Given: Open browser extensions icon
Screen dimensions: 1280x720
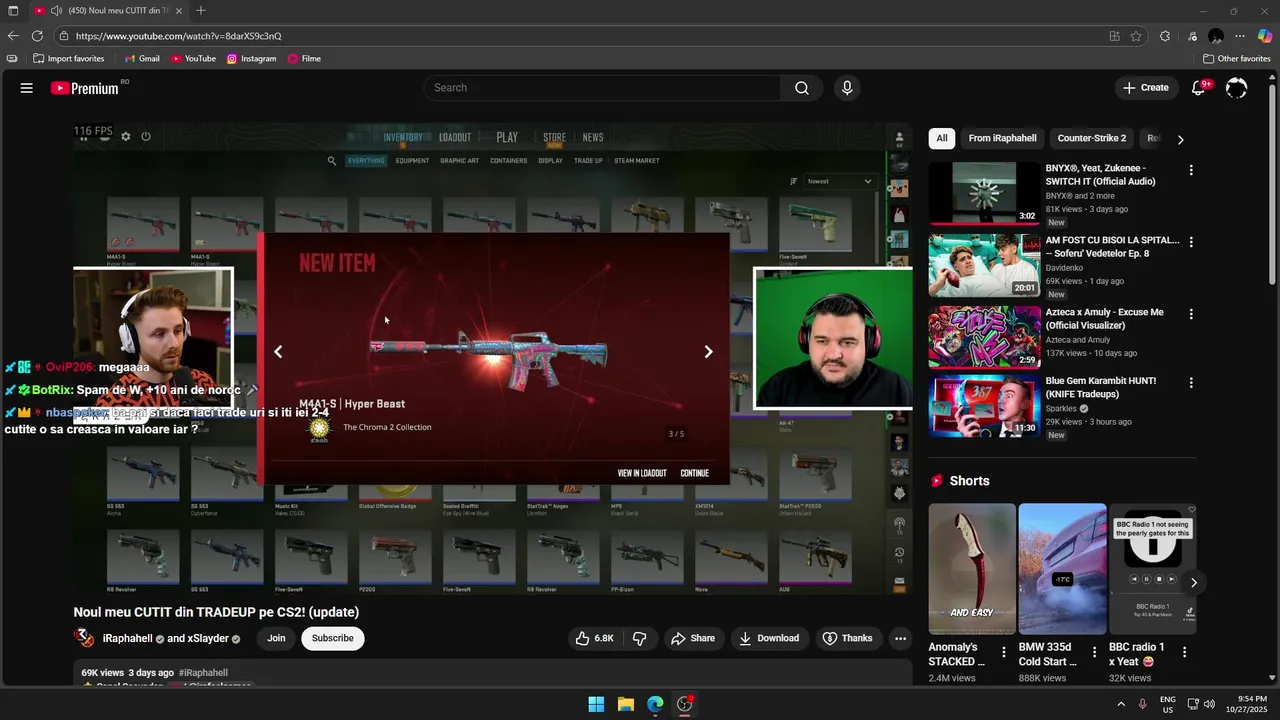Looking at the screenshot, I should 1165,36.
